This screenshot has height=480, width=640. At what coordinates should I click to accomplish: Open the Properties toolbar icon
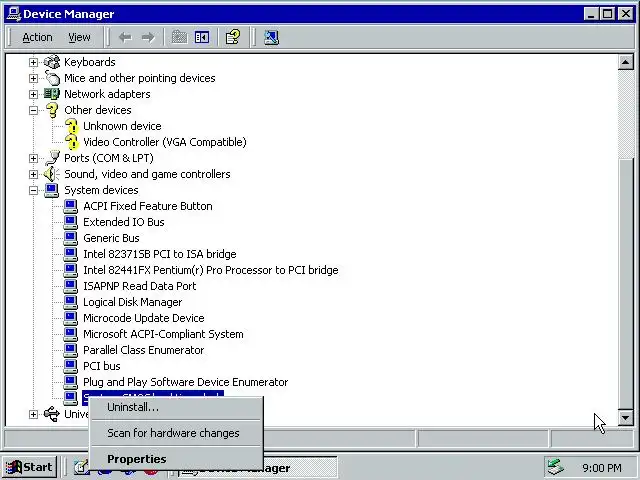[x=233, y=38]
